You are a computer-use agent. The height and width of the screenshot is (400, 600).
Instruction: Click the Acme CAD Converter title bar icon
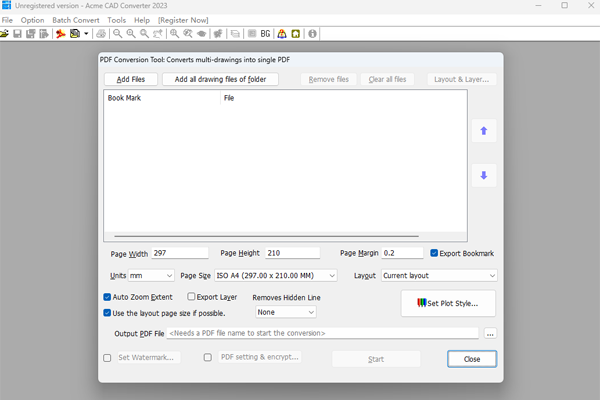click(7, 5)
